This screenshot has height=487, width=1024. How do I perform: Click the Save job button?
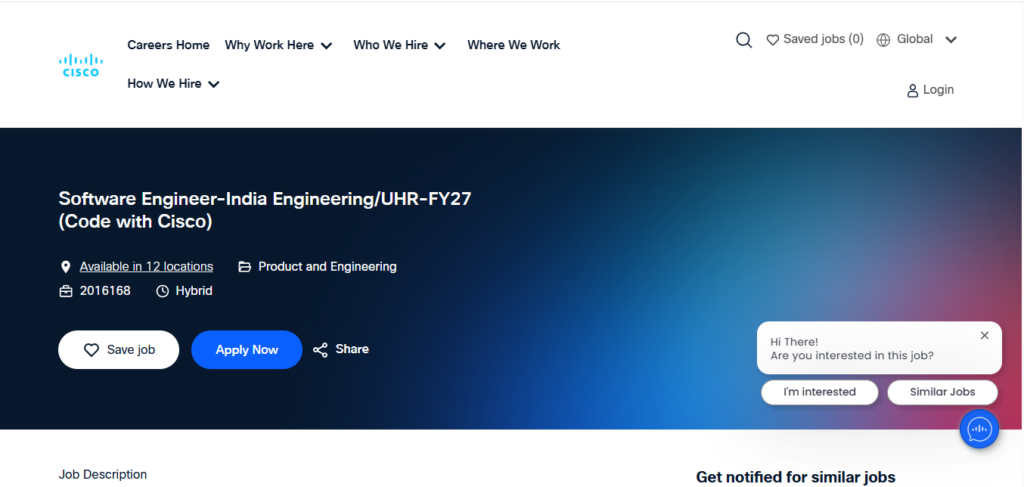click(119, 350)
